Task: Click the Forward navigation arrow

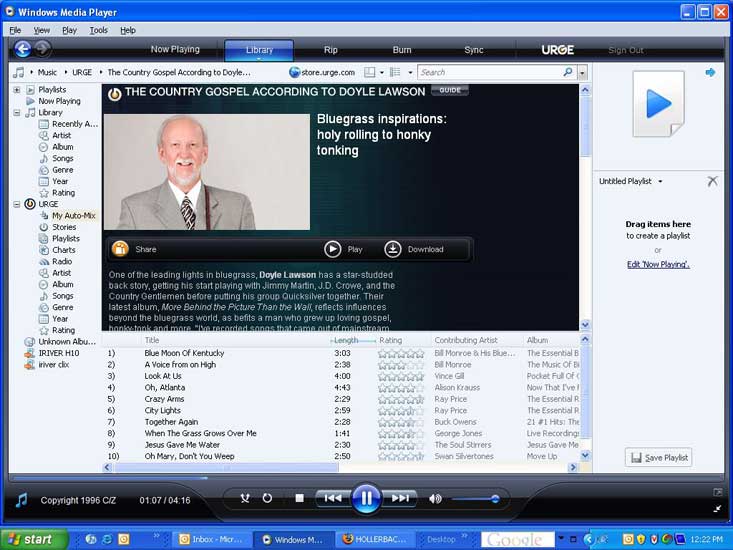Action: click(x=43, y=49)
